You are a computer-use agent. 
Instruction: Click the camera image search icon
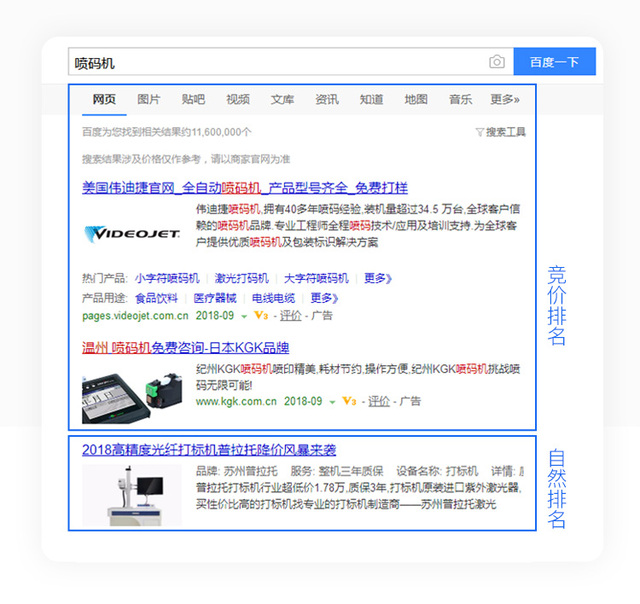(x=497, y=62)
